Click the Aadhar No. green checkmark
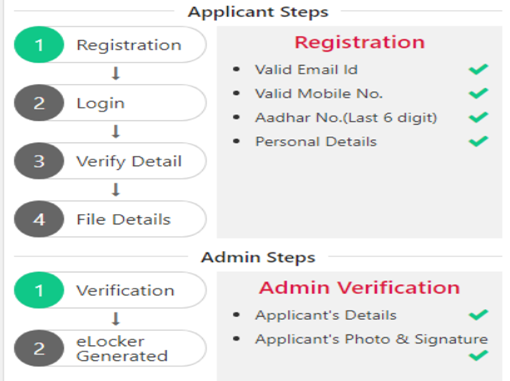510x381 pixels. click(478, 117)
